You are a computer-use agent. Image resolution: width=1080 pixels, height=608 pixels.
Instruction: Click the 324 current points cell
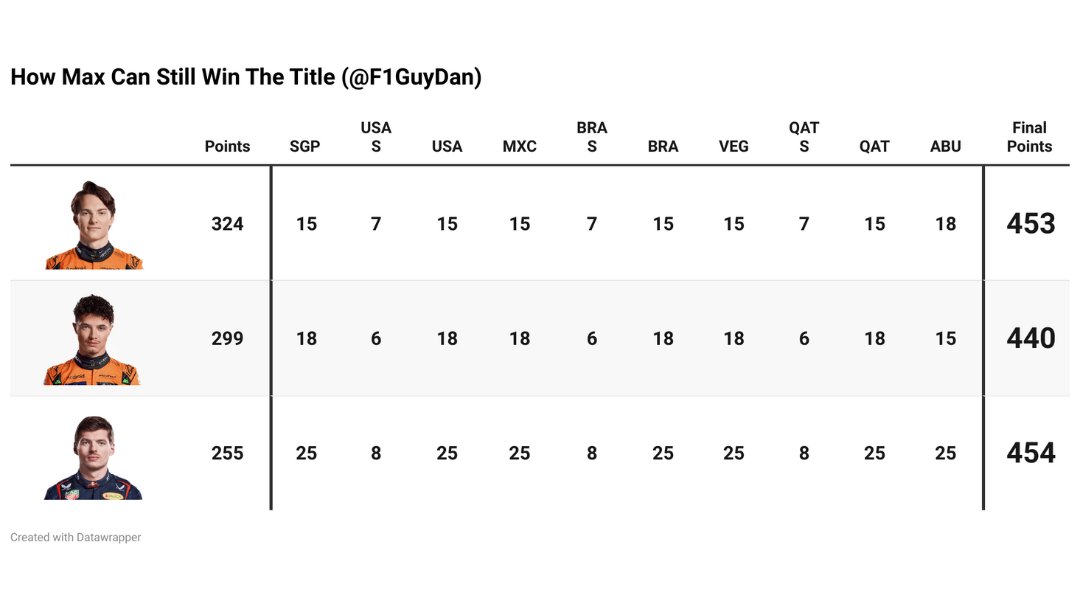tap(227, 224)
